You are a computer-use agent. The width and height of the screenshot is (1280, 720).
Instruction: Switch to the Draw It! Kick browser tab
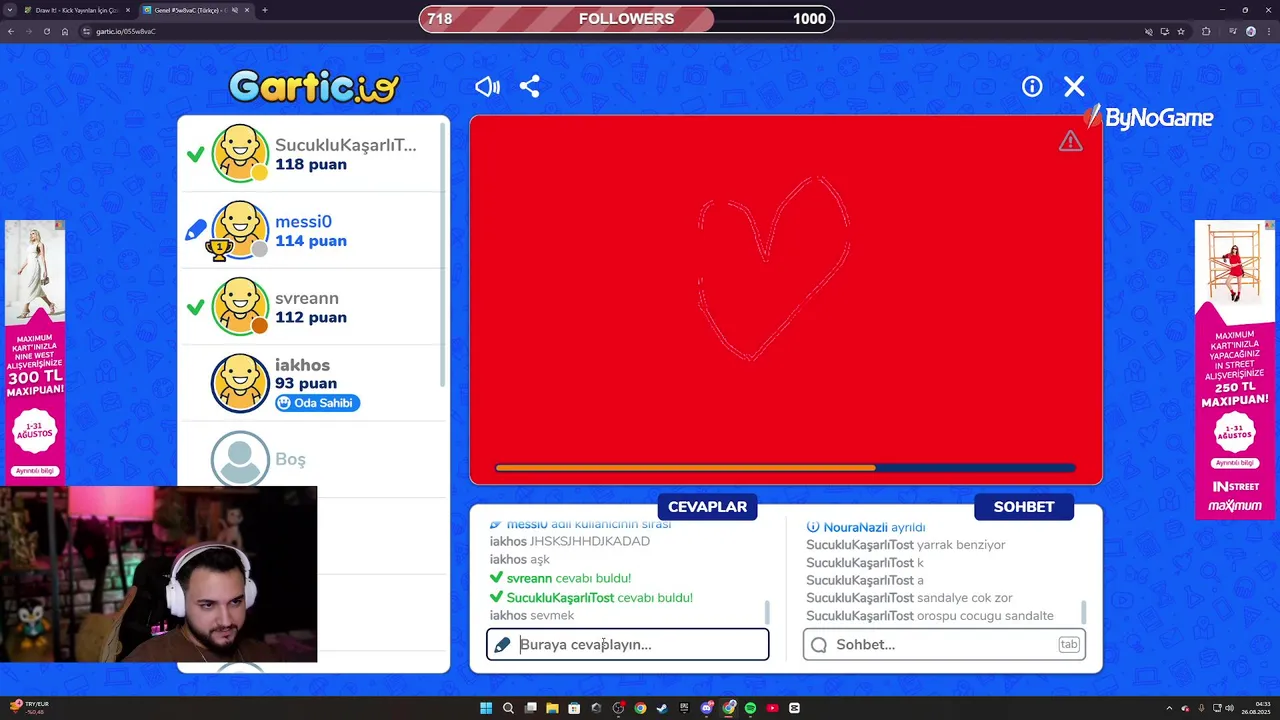(x=76, y=10)
